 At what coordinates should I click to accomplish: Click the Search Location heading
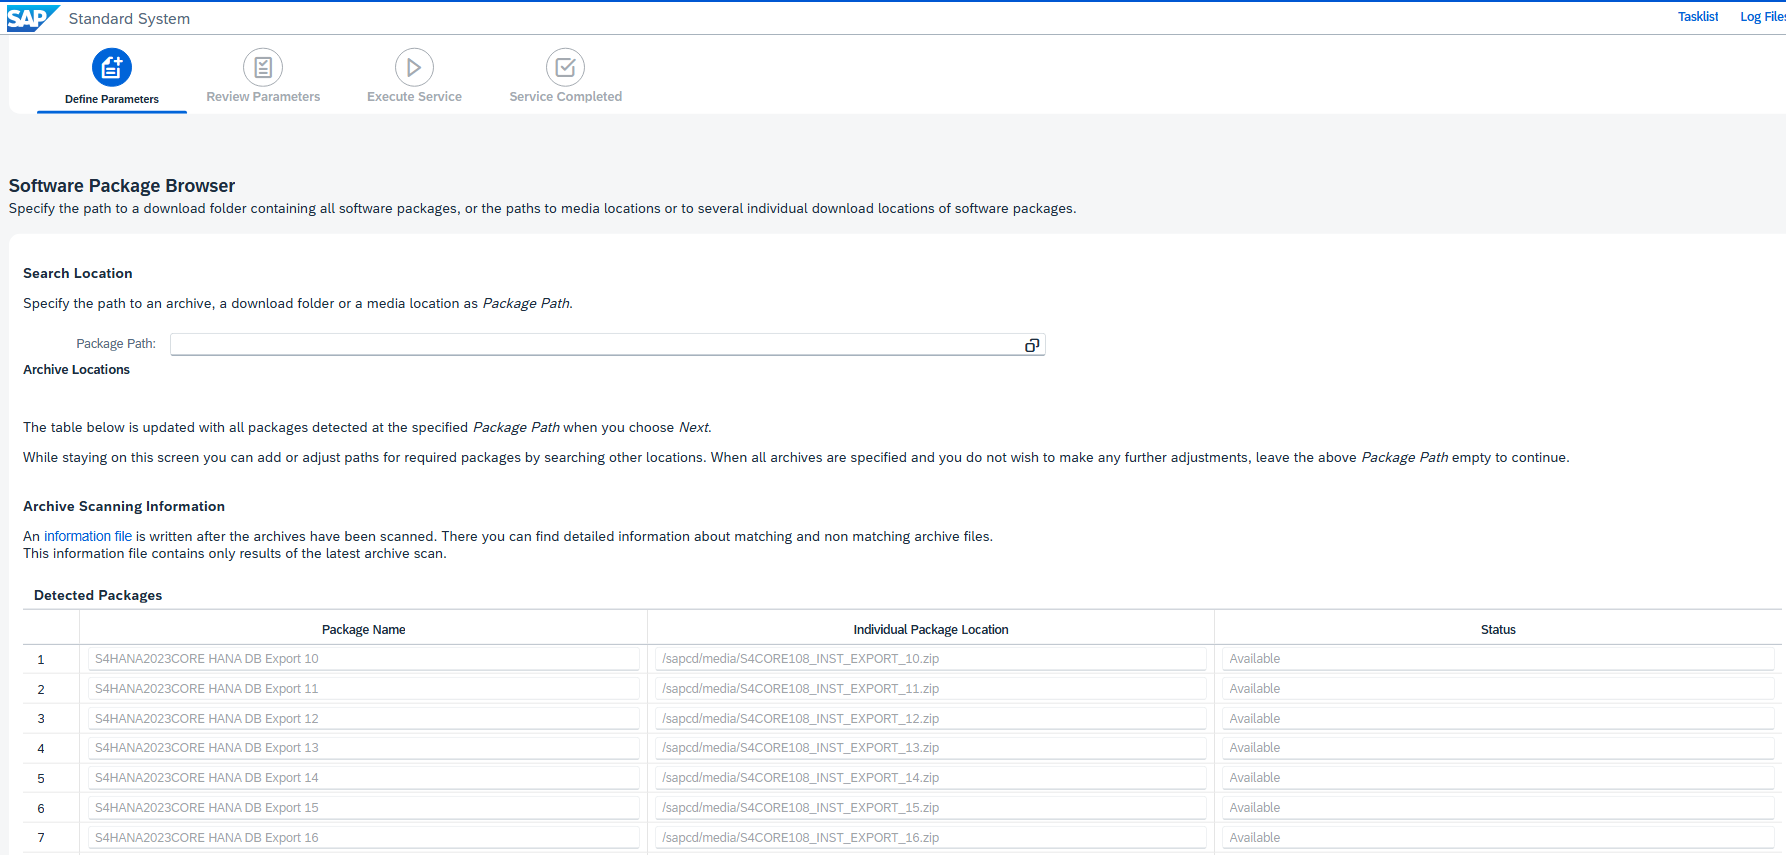coord(78,274)
